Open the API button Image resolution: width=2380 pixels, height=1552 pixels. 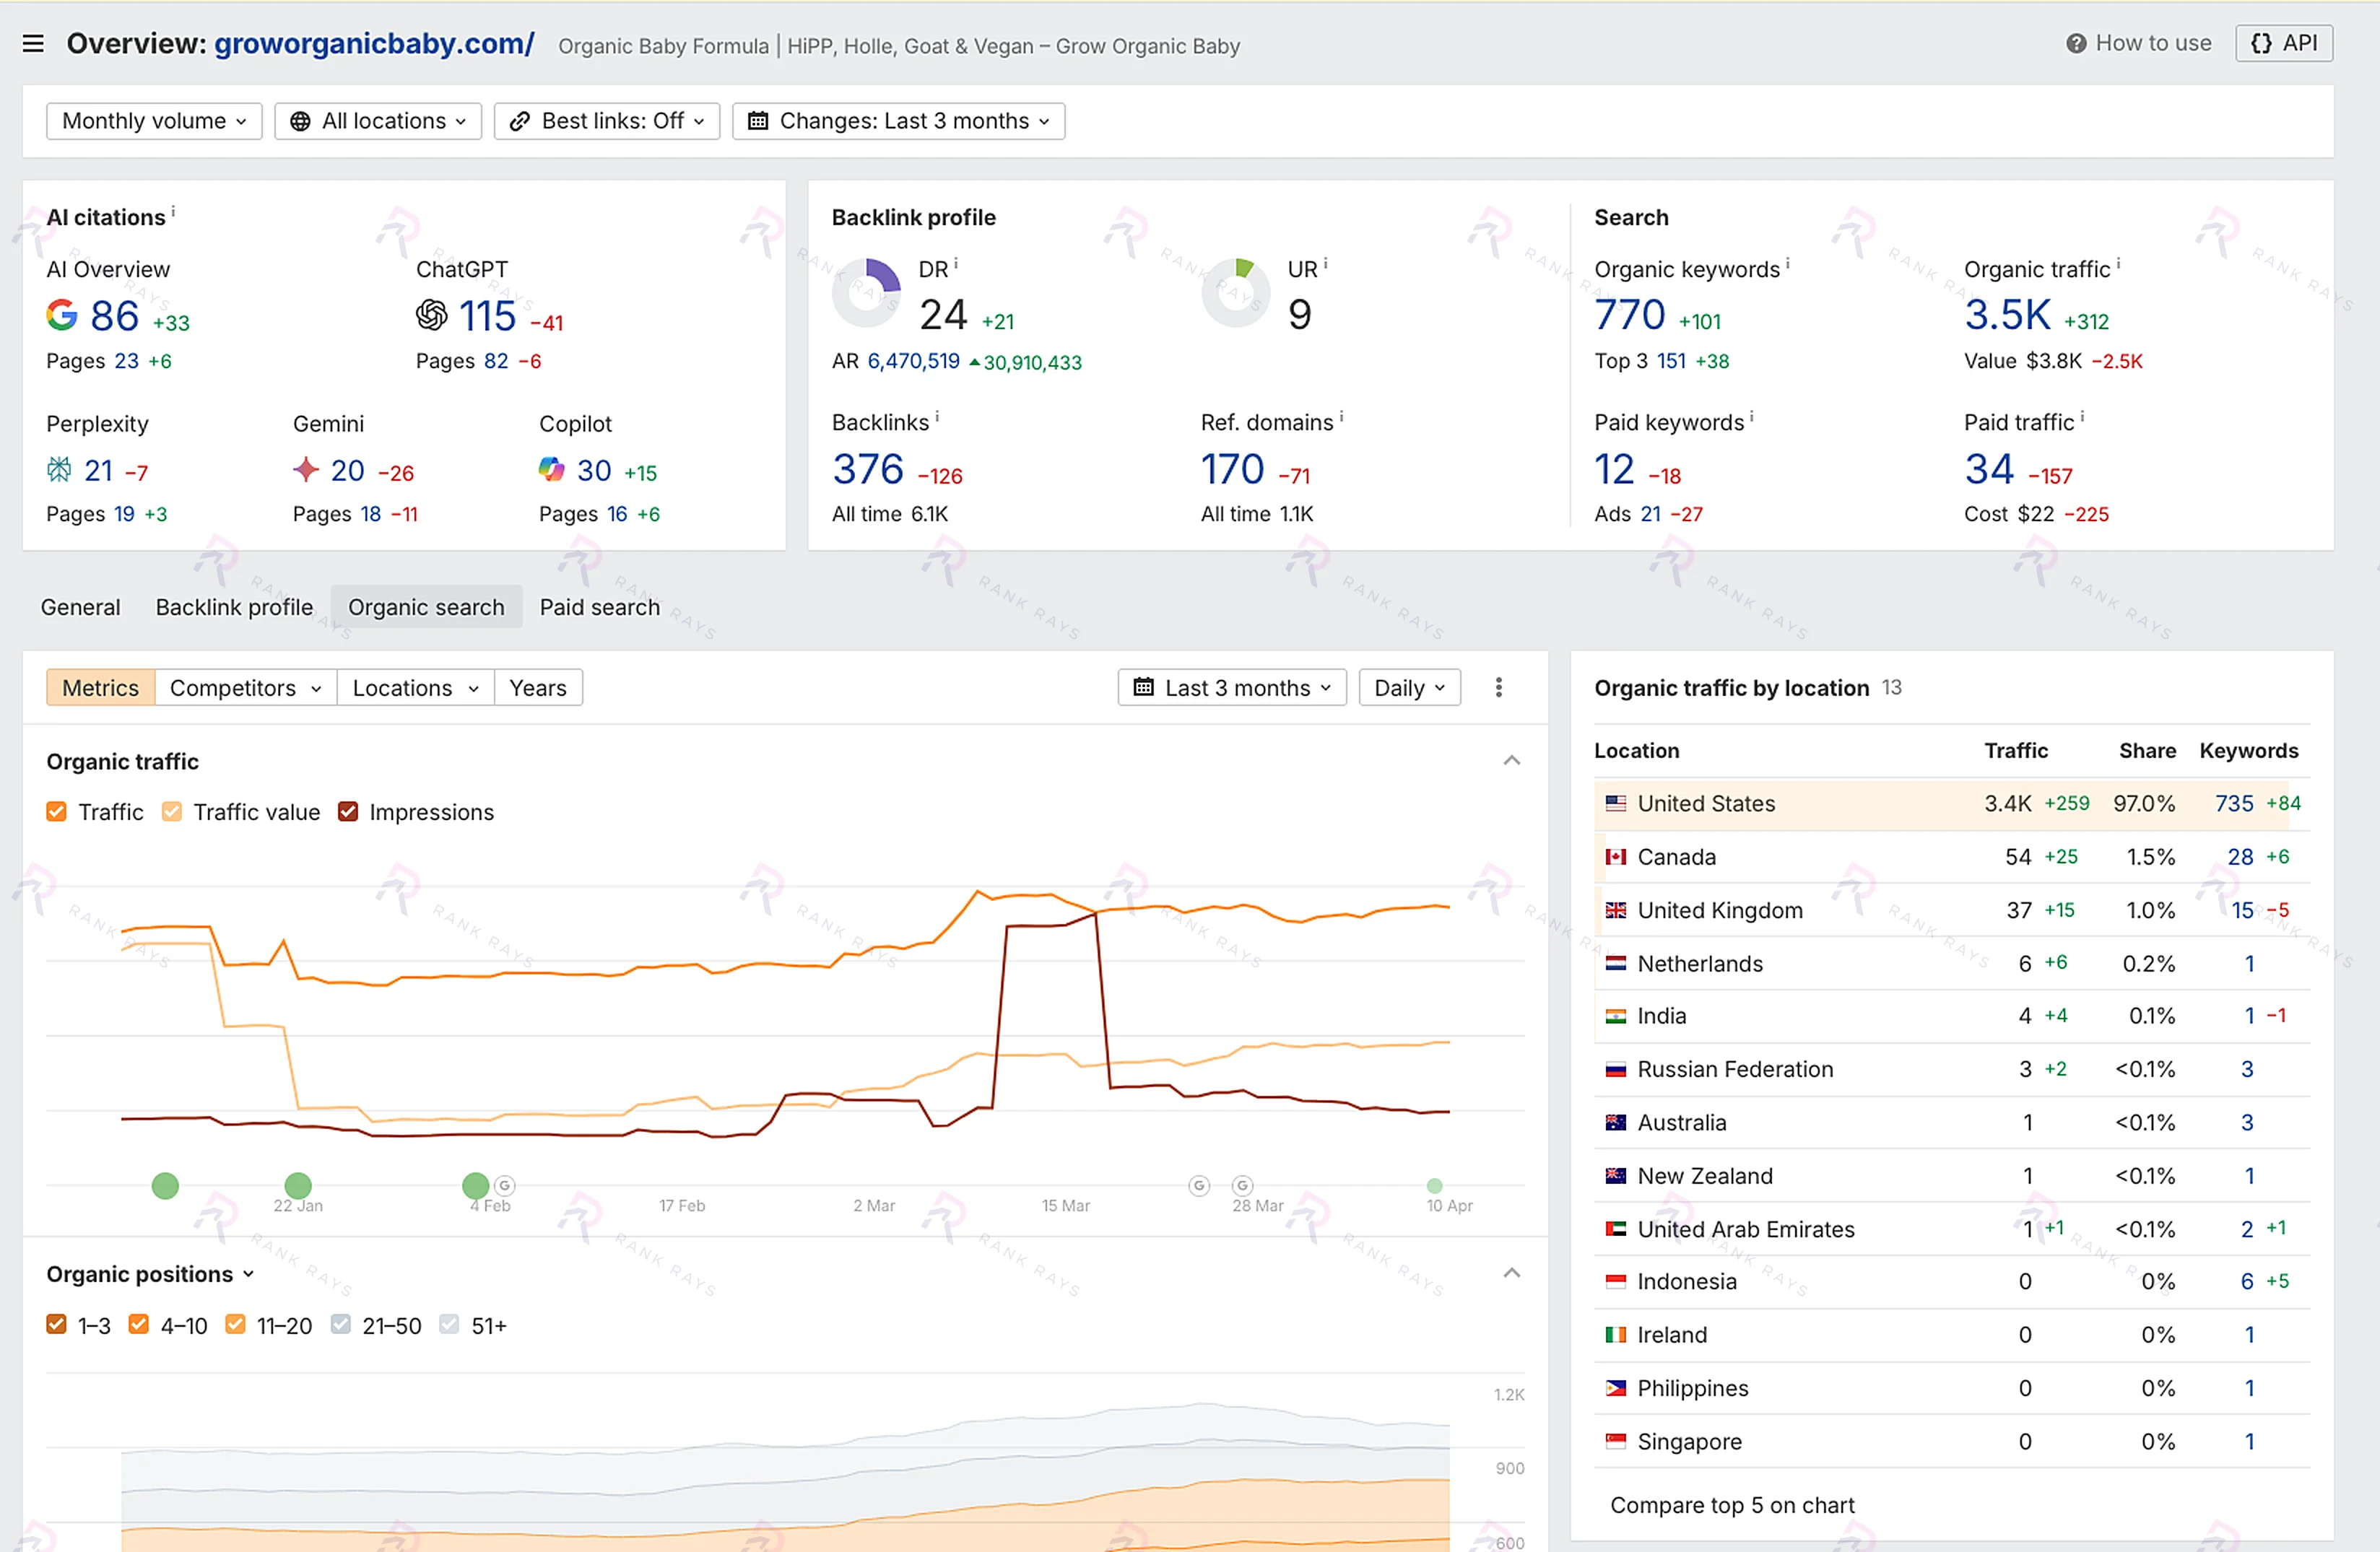coord(2283,43)
